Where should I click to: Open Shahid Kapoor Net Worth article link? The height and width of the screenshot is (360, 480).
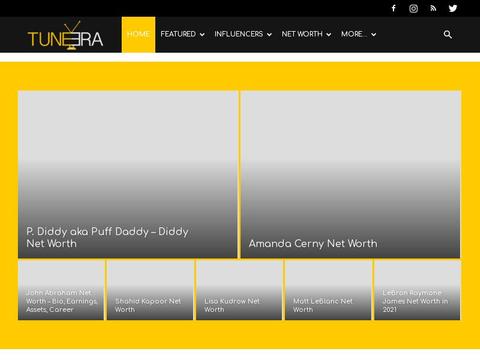pyautogui.click(x=148, y=305)
